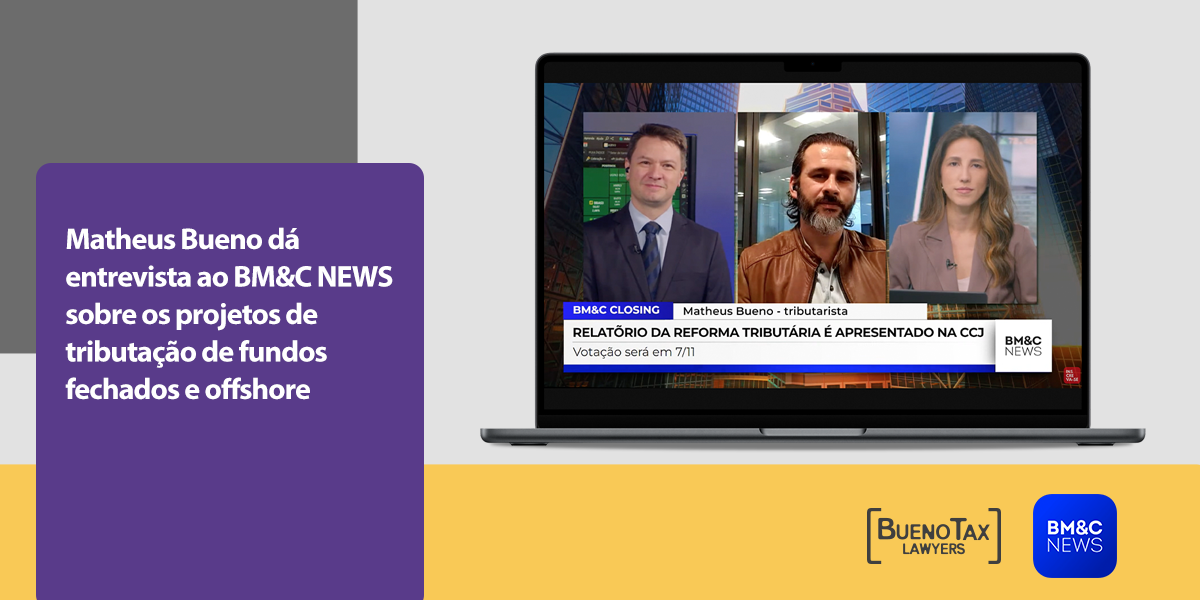Click the 'Votação será em 7/11' subtitle
The height and width of the screenshot is (600, 1200).
[x=633, y=351]
